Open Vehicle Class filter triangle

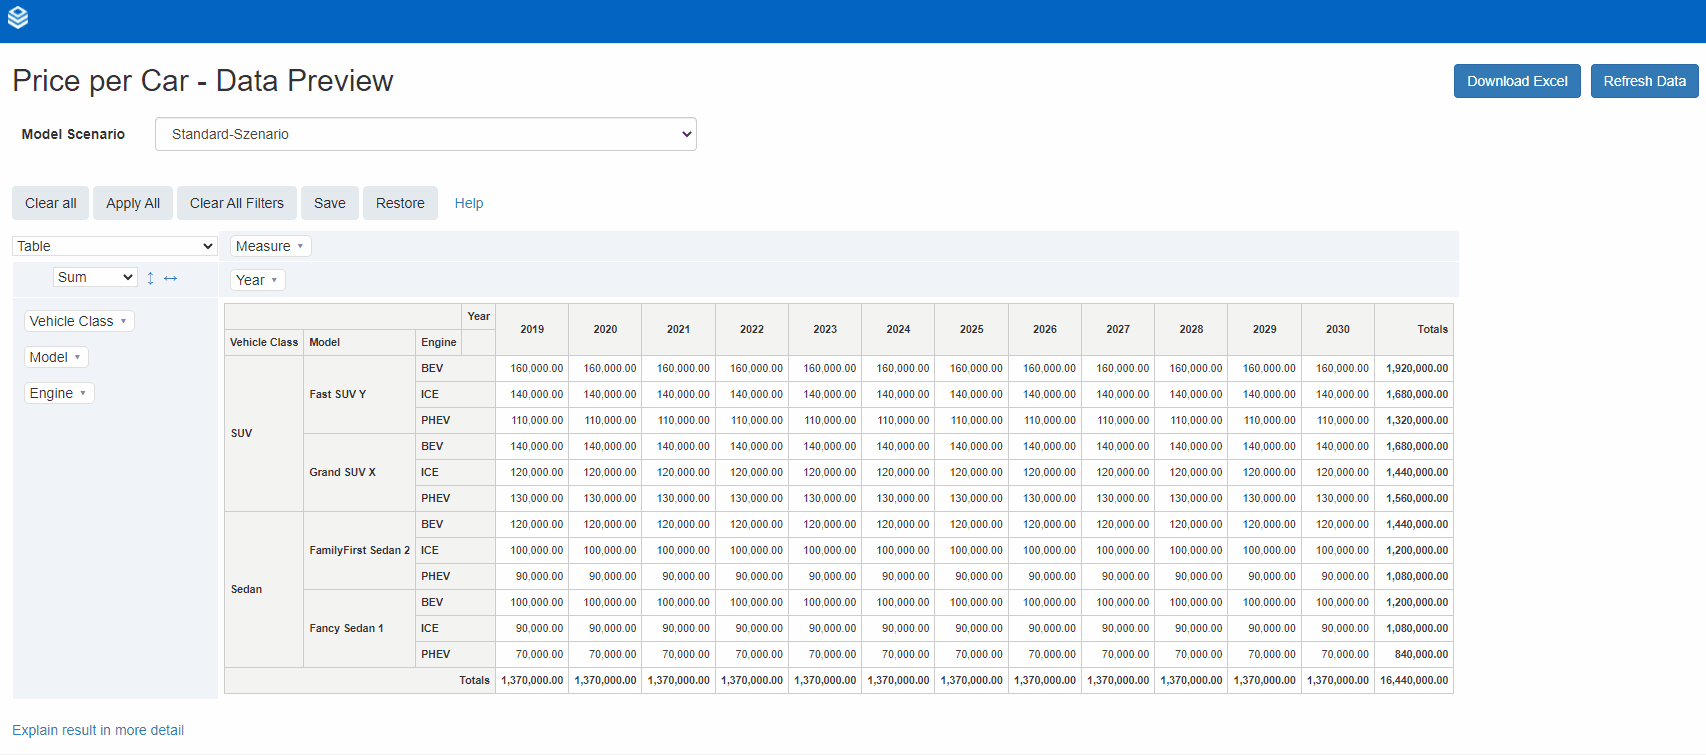(x=123, y=321)
